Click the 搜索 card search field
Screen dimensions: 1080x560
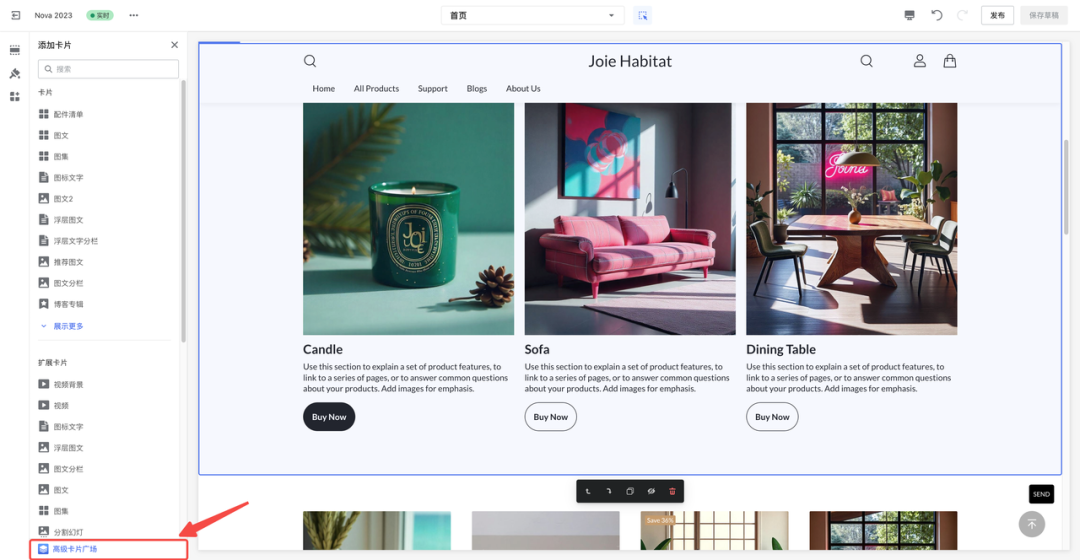(108, 69)
